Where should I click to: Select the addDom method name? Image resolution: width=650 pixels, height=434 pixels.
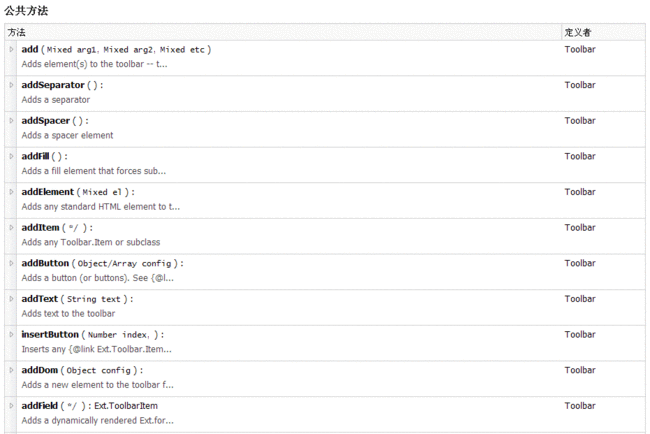[x=40, y=370]
